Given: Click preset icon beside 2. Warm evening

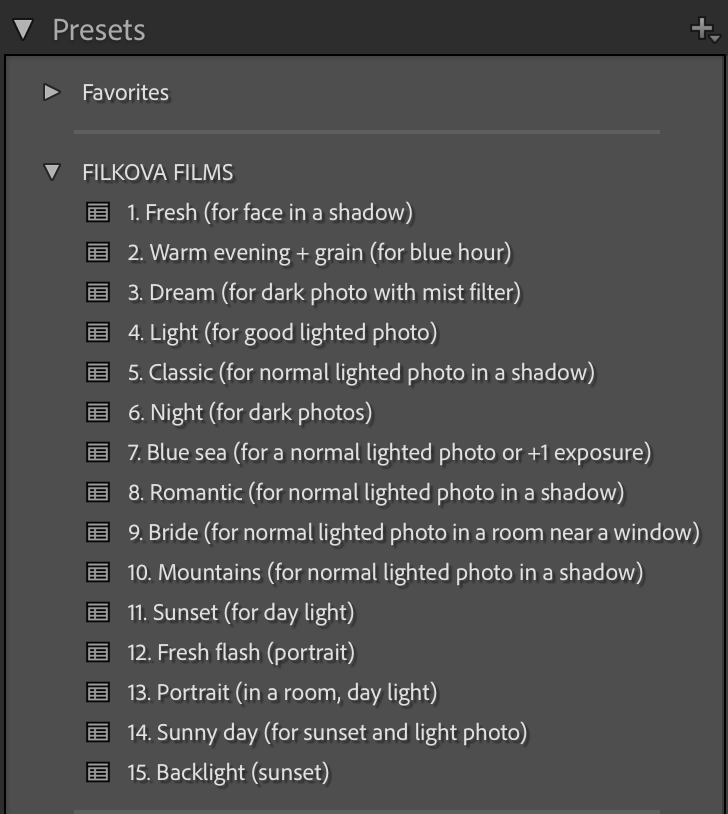Looking at the screenshot, I should (98, 252).
